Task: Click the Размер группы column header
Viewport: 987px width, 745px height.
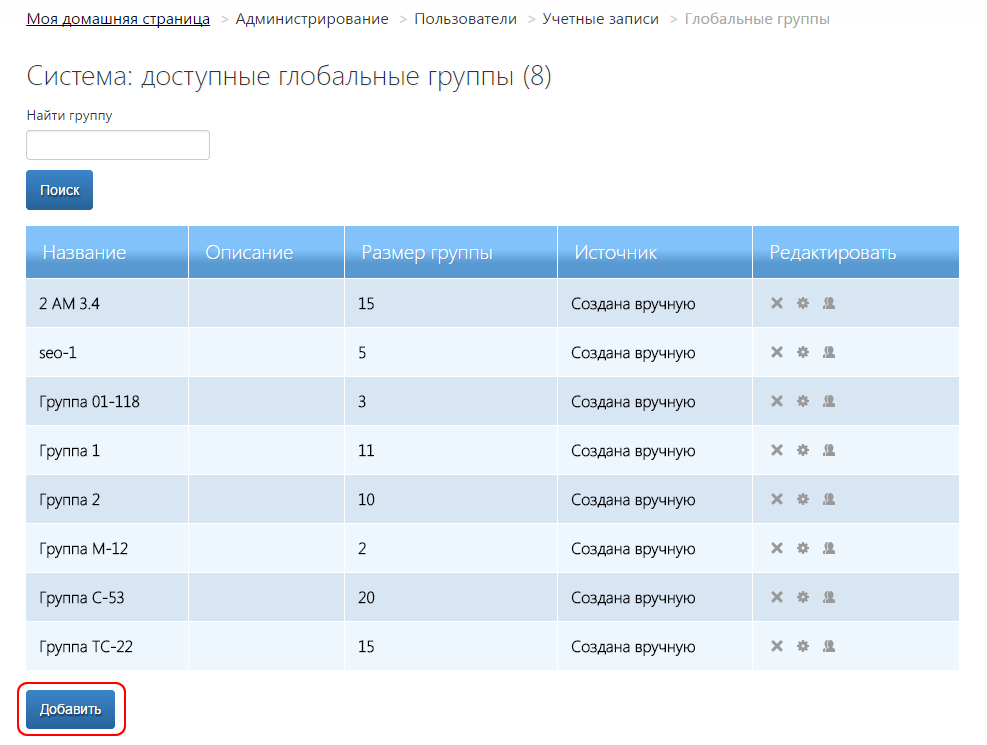Action: (x=427, y=252)
